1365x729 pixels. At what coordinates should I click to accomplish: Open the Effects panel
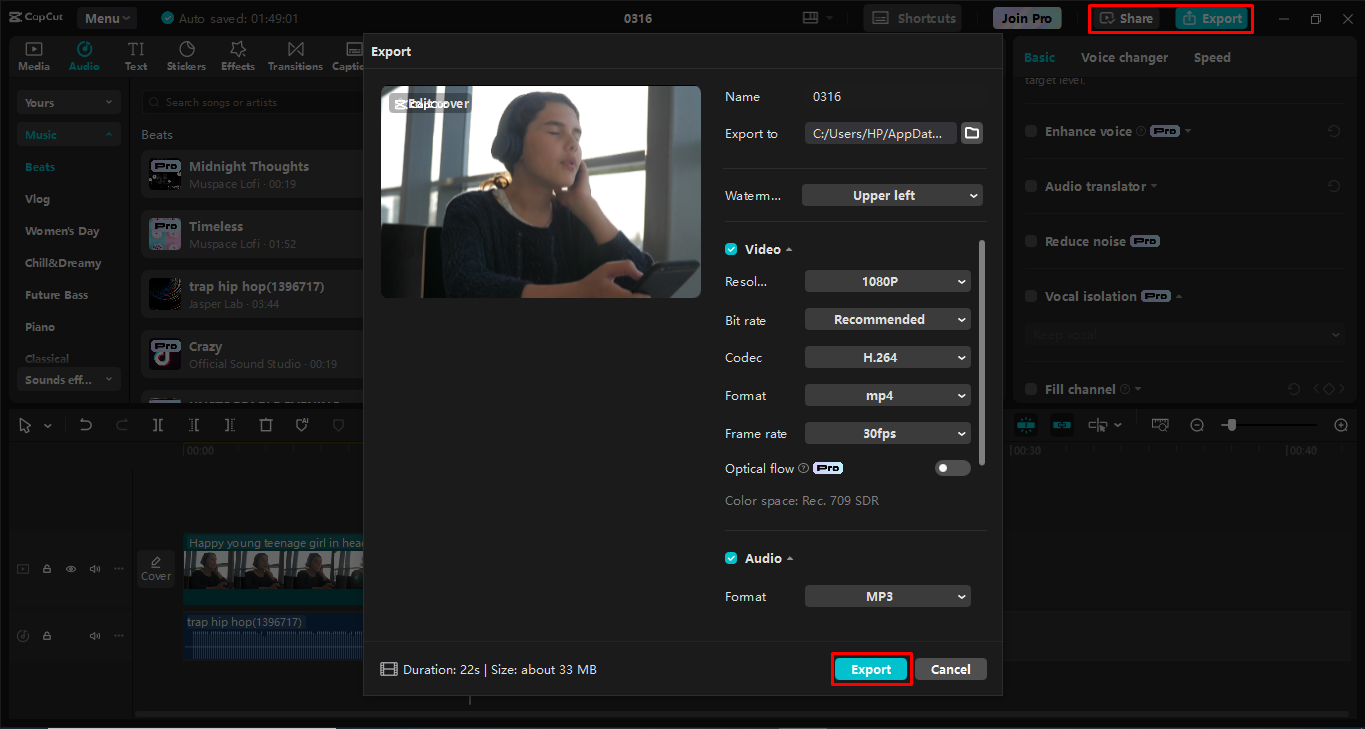237,55
